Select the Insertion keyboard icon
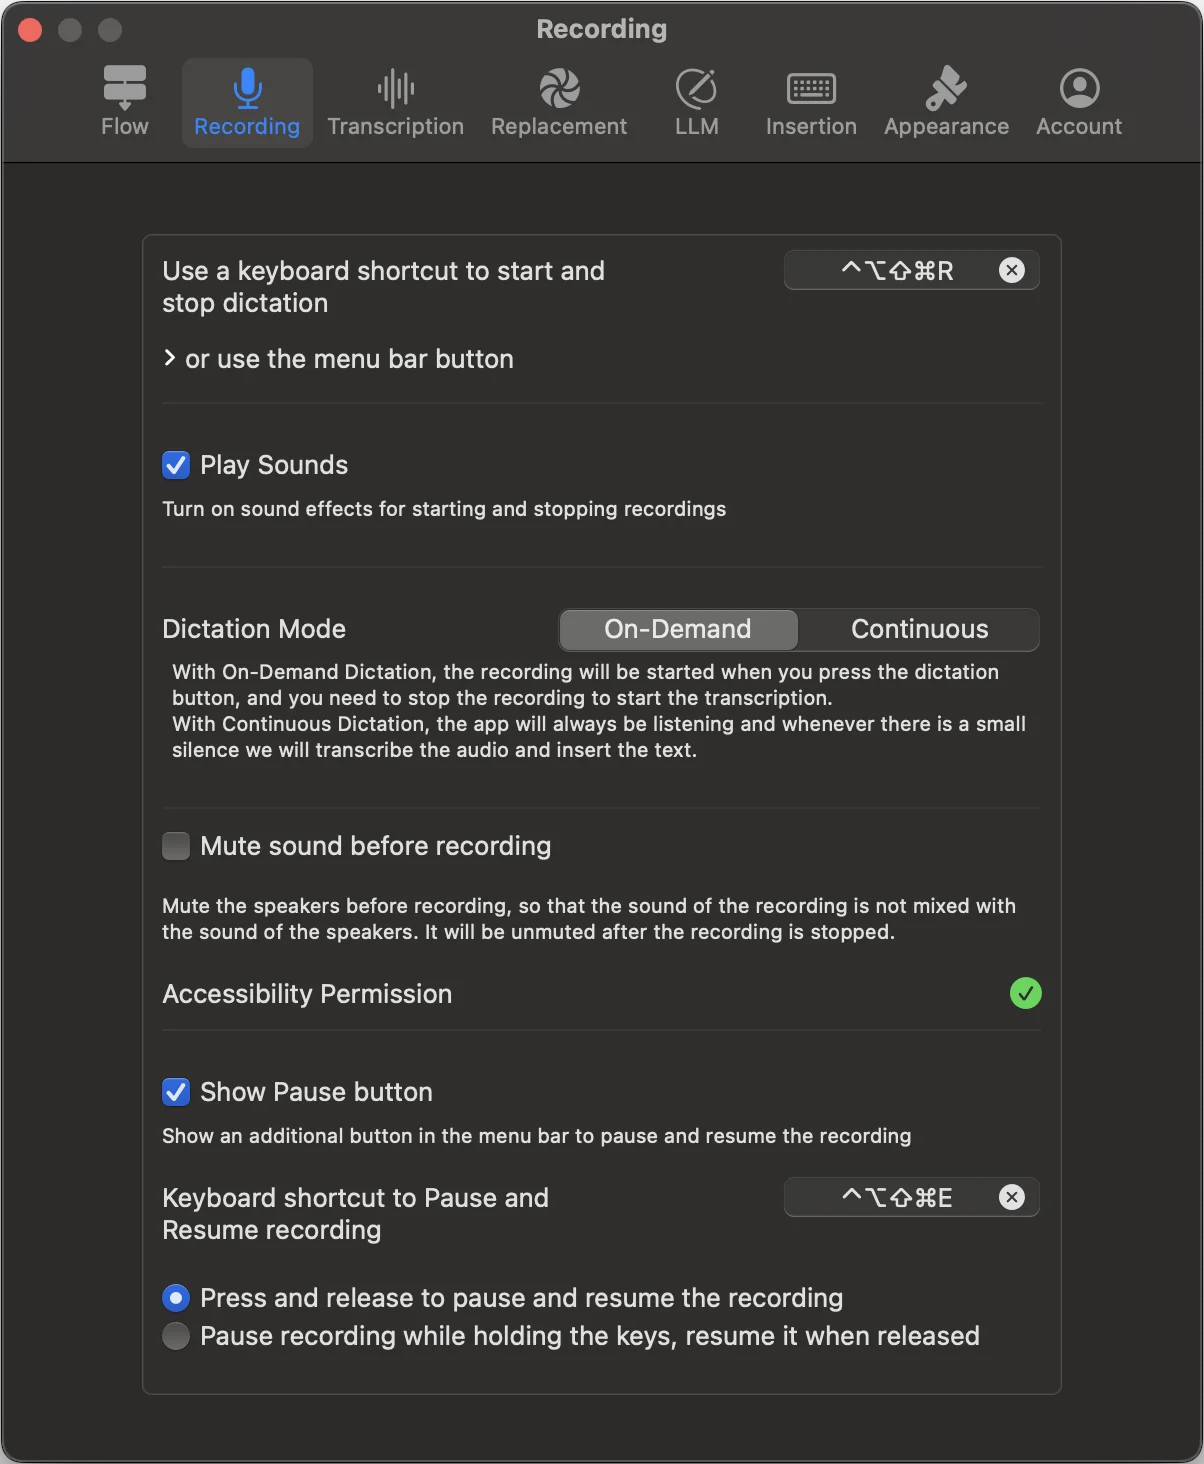1204x1464 pixels. (811, 89)
